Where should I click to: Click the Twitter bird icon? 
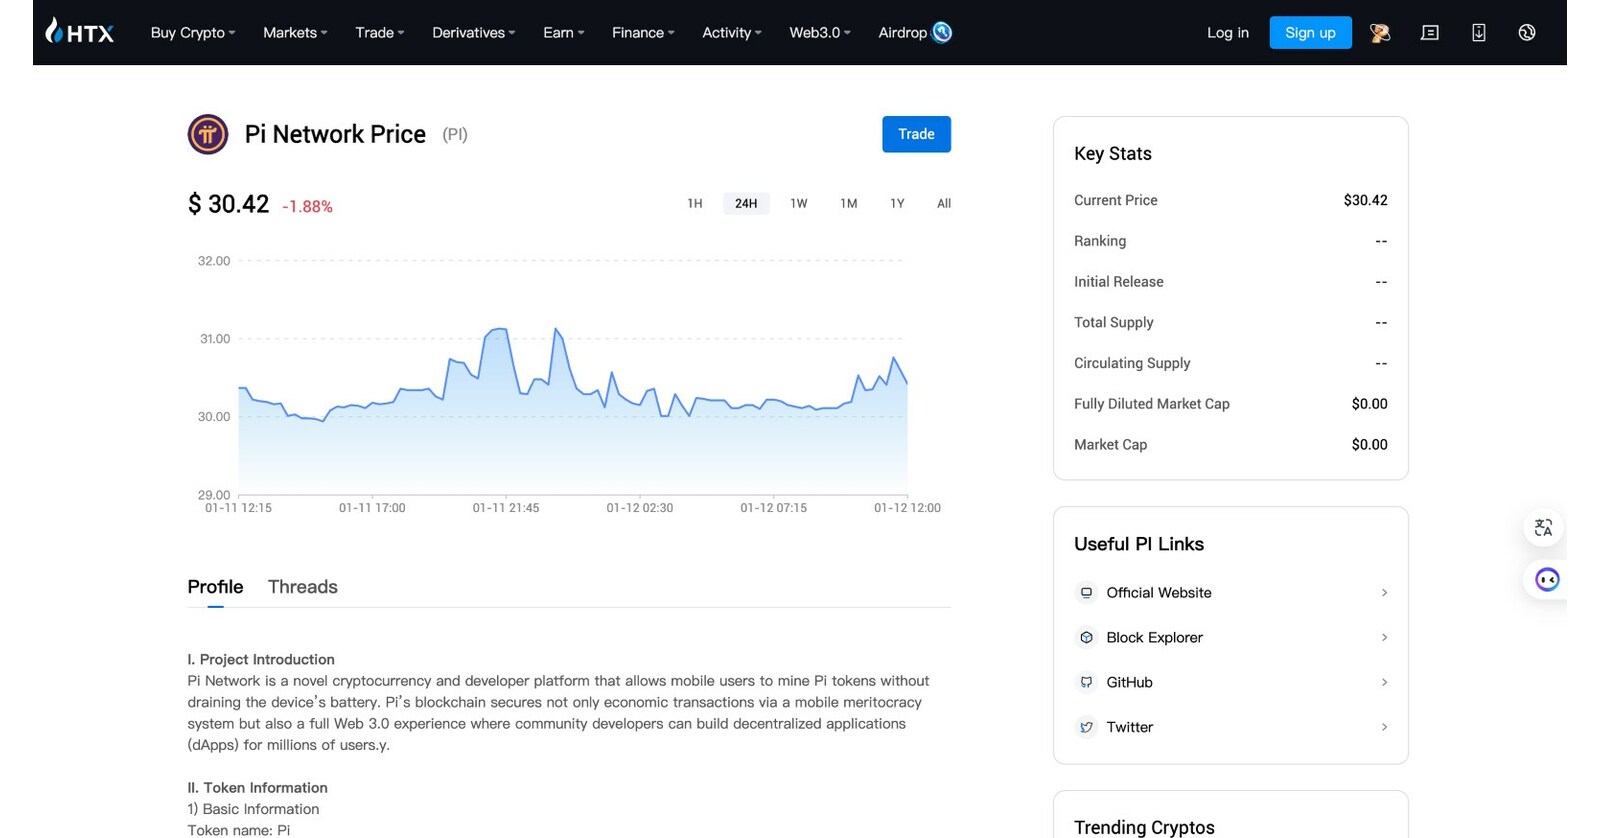(1086, 727)
